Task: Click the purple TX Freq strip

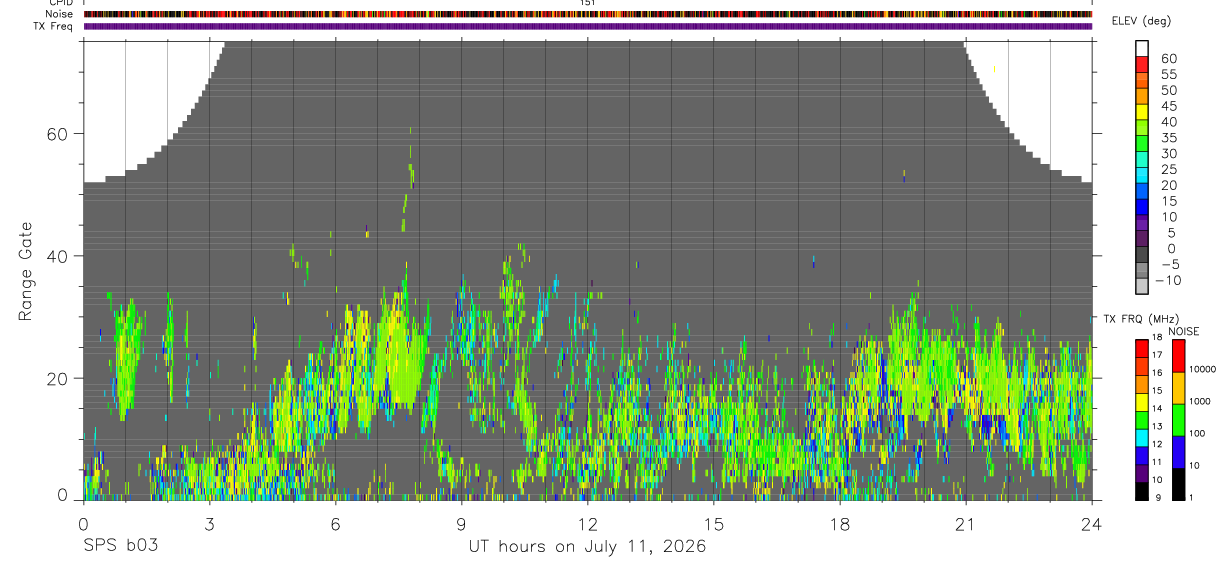Action: 588,26
